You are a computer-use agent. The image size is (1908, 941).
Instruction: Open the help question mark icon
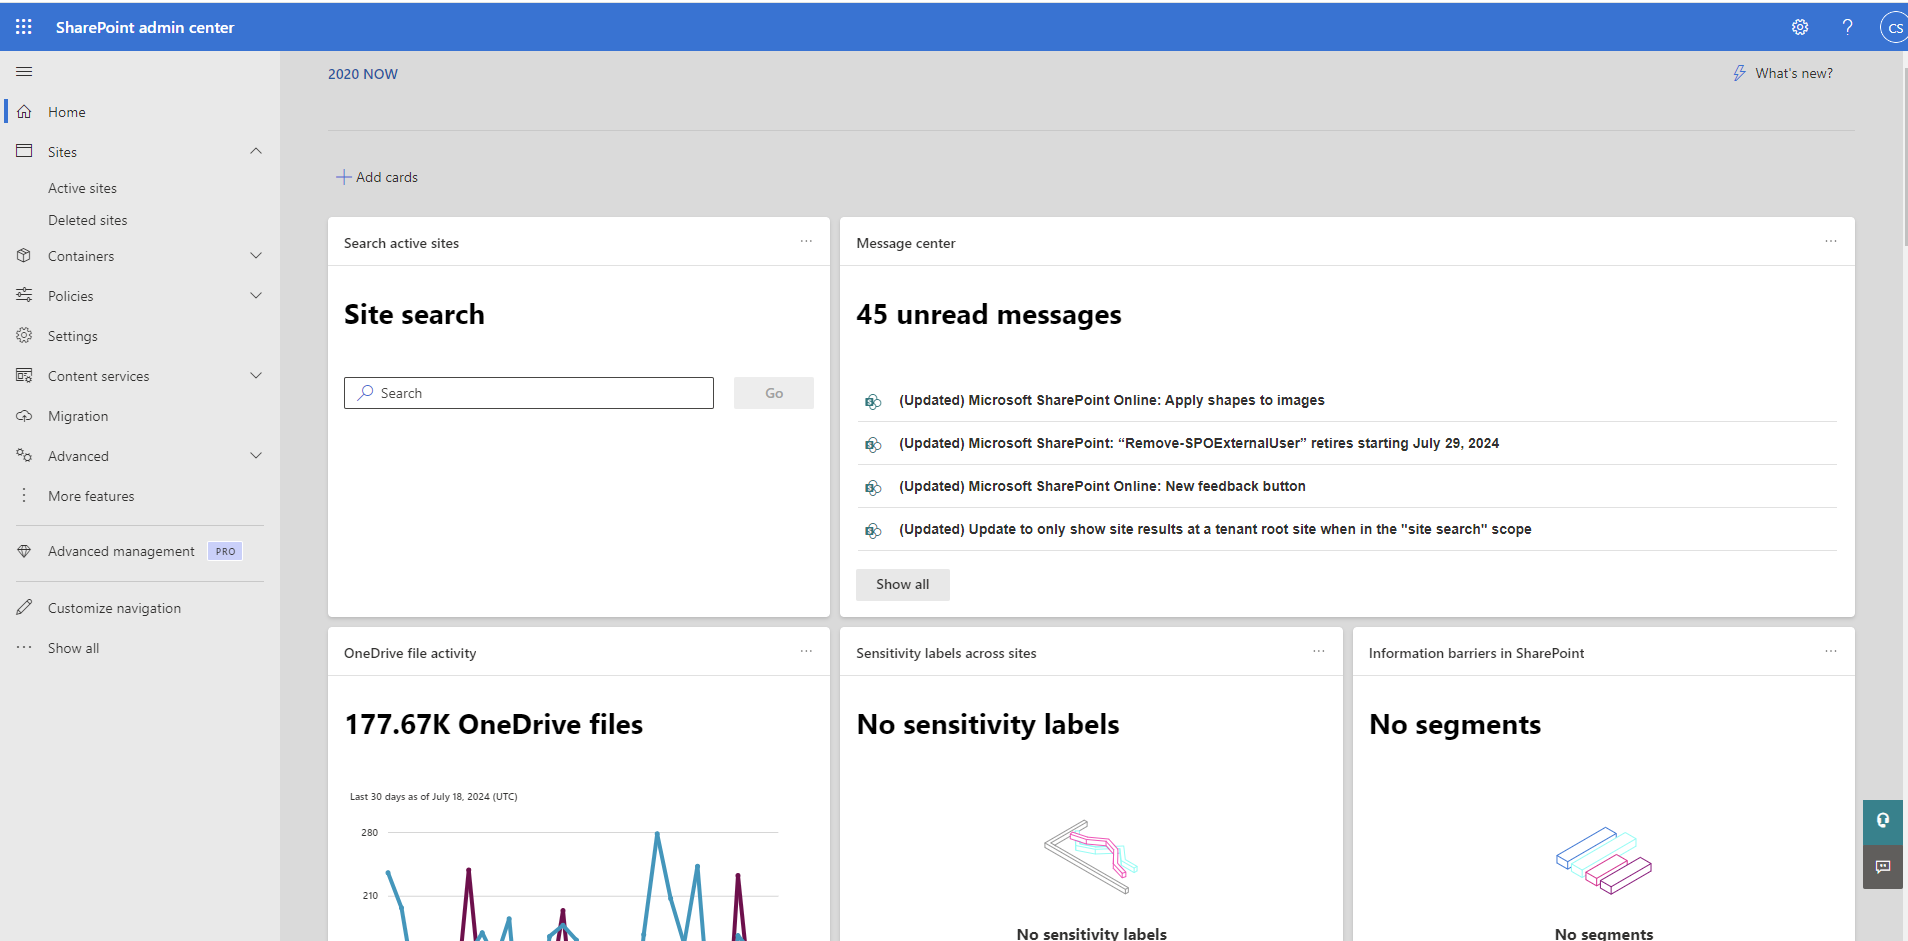coord(1847,27)
